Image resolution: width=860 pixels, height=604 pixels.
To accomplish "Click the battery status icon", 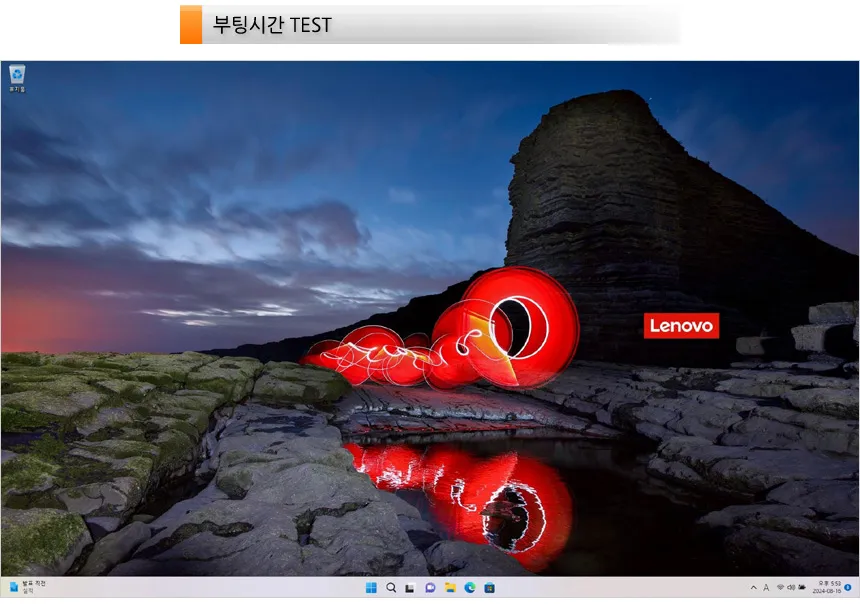I will [803, 588].
